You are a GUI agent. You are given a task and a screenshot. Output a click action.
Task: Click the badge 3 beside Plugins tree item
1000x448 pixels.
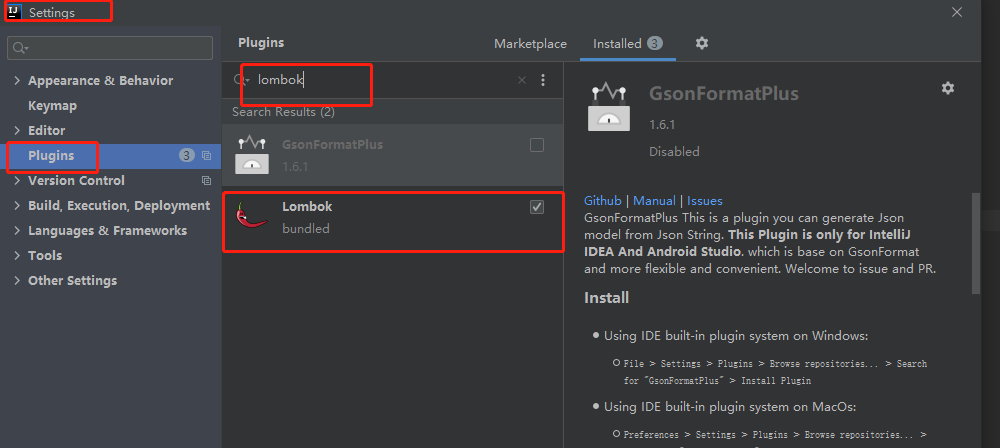(x=186, y=156)
